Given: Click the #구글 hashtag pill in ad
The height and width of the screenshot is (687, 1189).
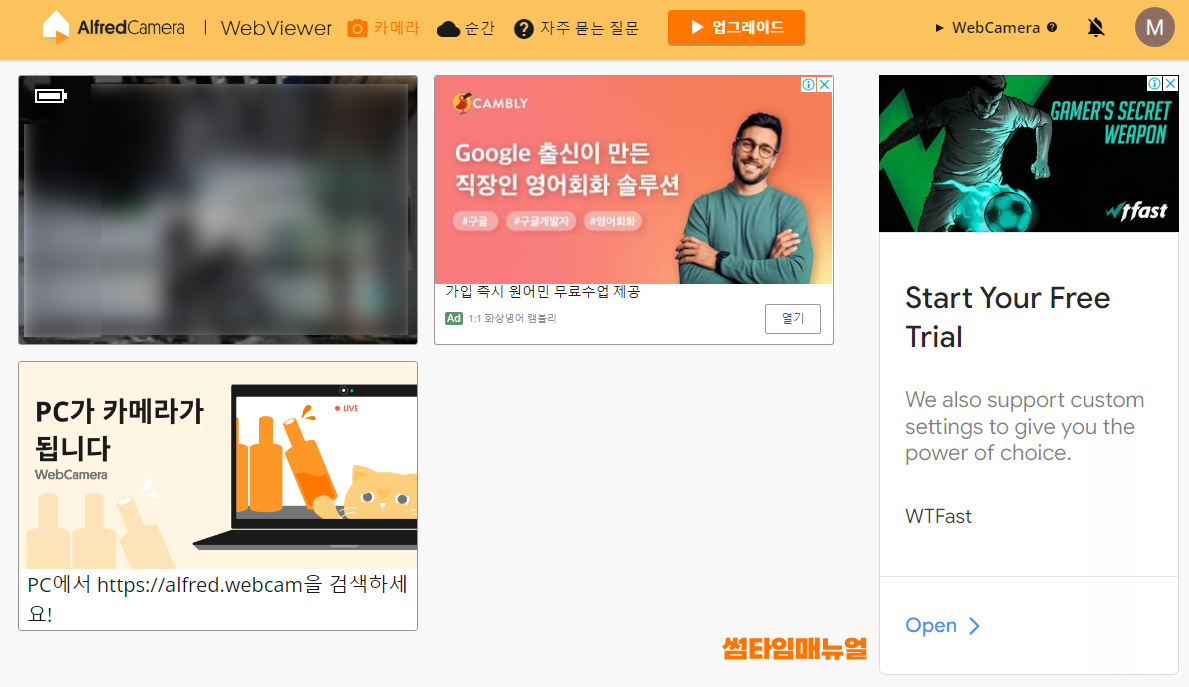Looking at the screenshot, I should point(475,221).
